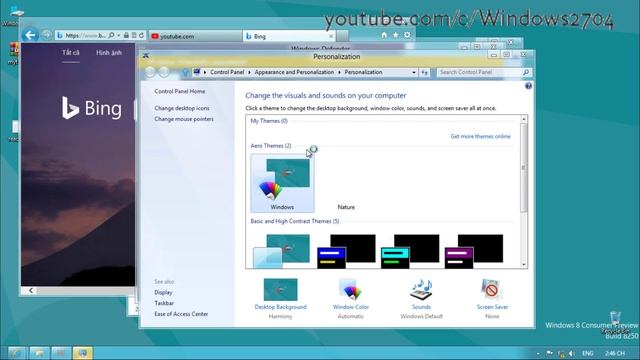The image size is (640, 360).
Task: Click Control Panel breadcrumb segment
Action: [x=227, y=72]
